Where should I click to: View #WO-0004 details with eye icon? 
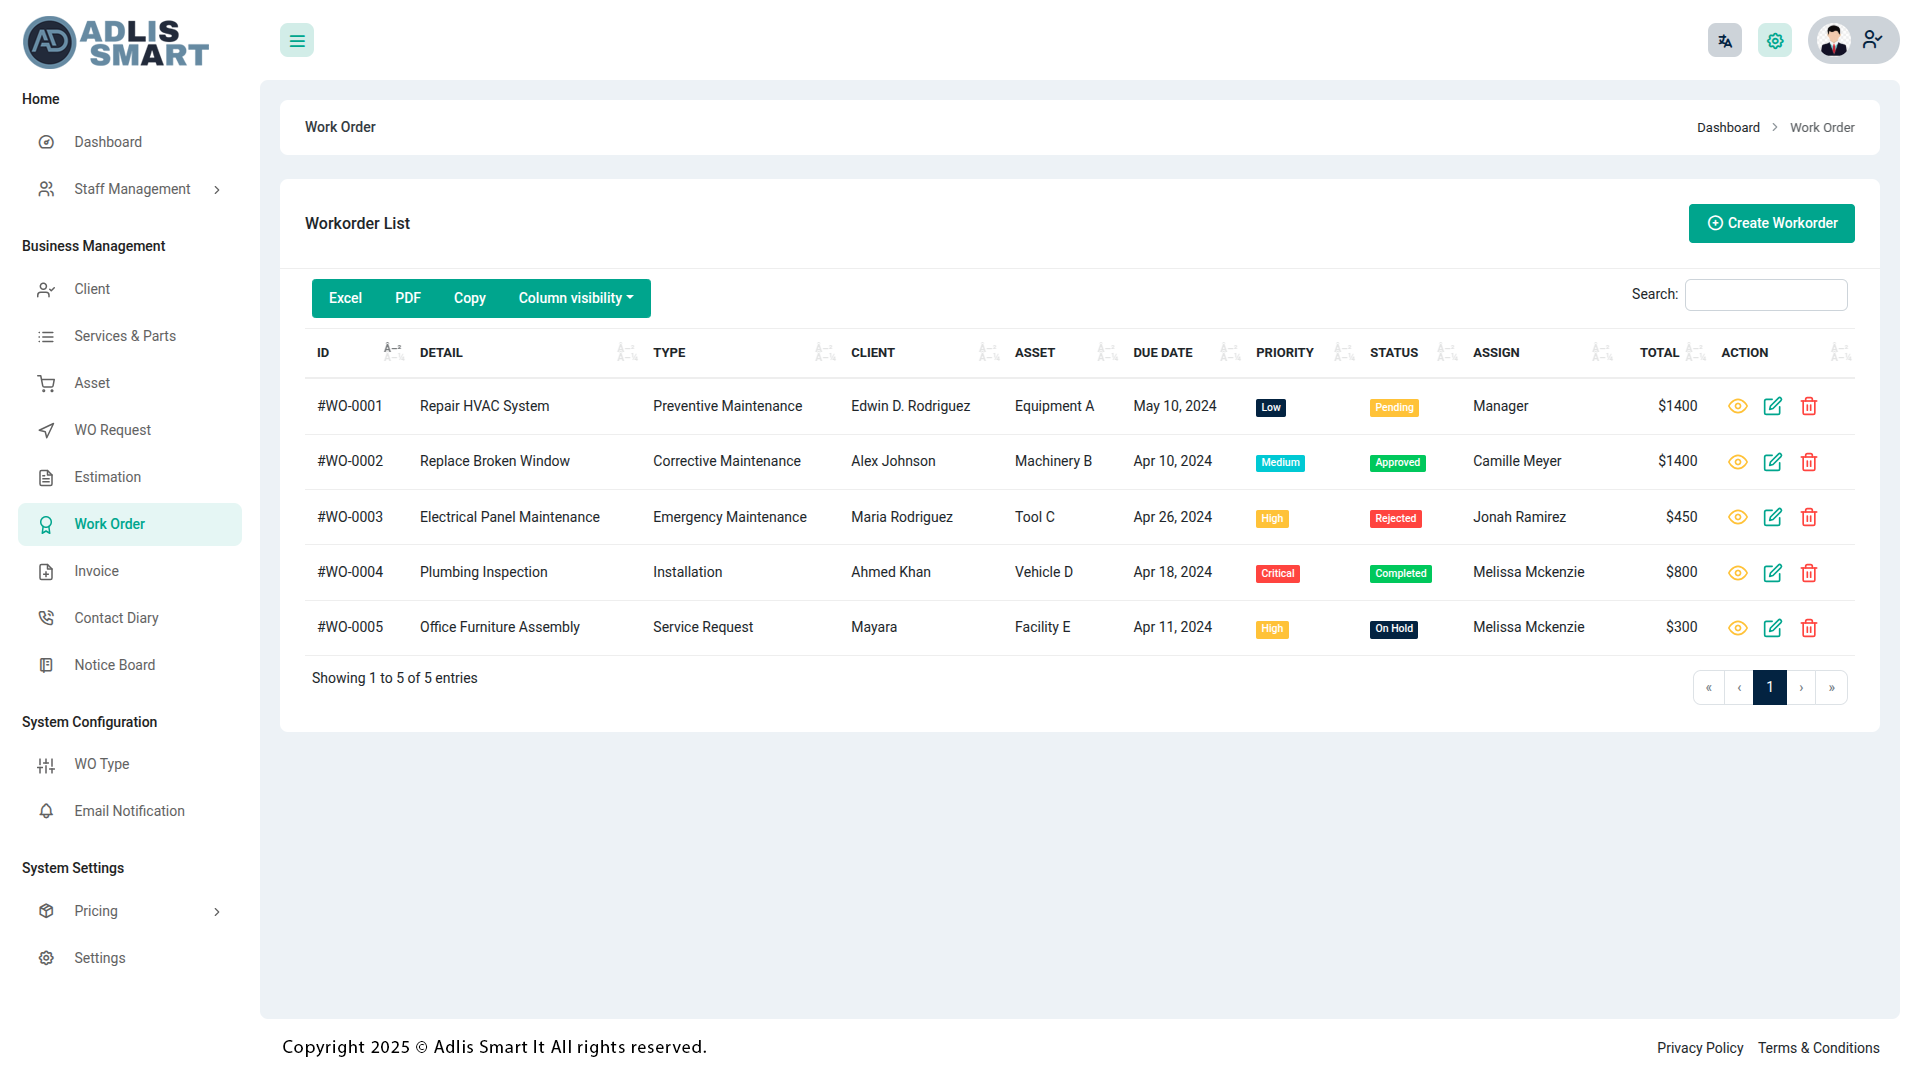[x=1737, y=573]
